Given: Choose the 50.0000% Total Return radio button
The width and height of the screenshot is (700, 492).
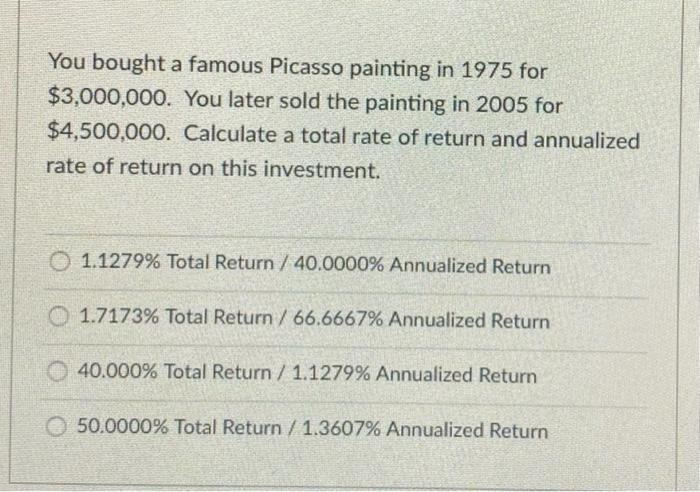Looking at the screenshot, I should point(56,426).
